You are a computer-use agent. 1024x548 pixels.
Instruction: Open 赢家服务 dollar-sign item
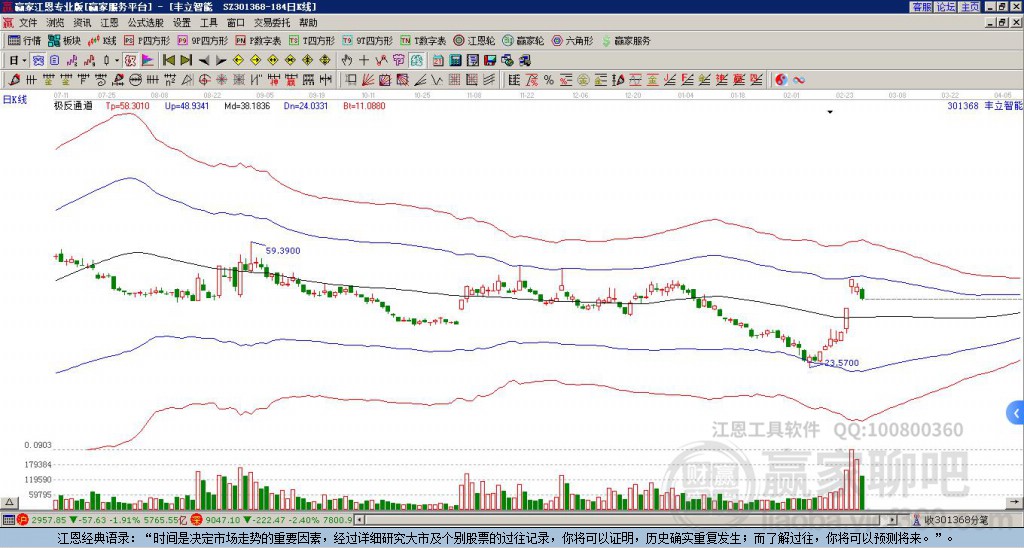pos(626,40)
